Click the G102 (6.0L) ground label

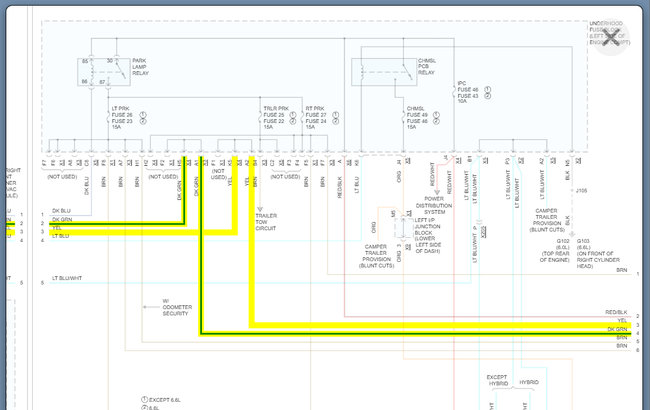click(555, 250)
